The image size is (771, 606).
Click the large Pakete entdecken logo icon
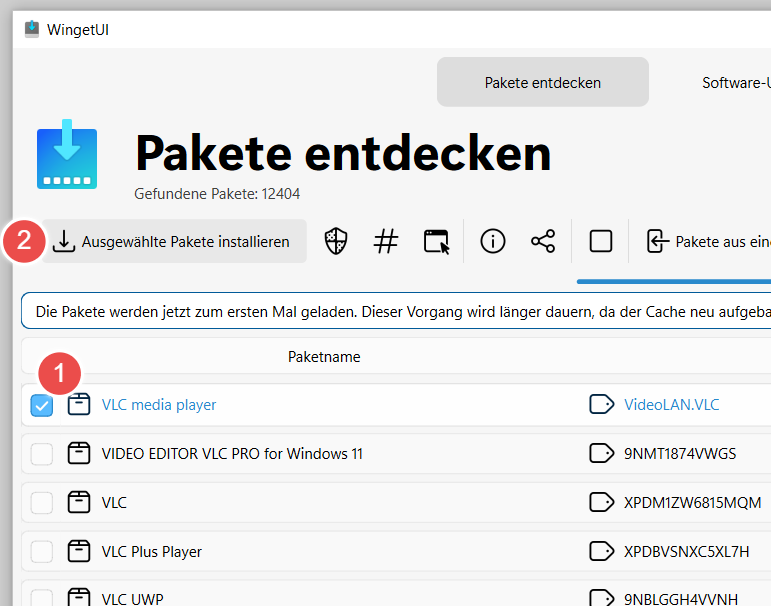tap(67, 154)
